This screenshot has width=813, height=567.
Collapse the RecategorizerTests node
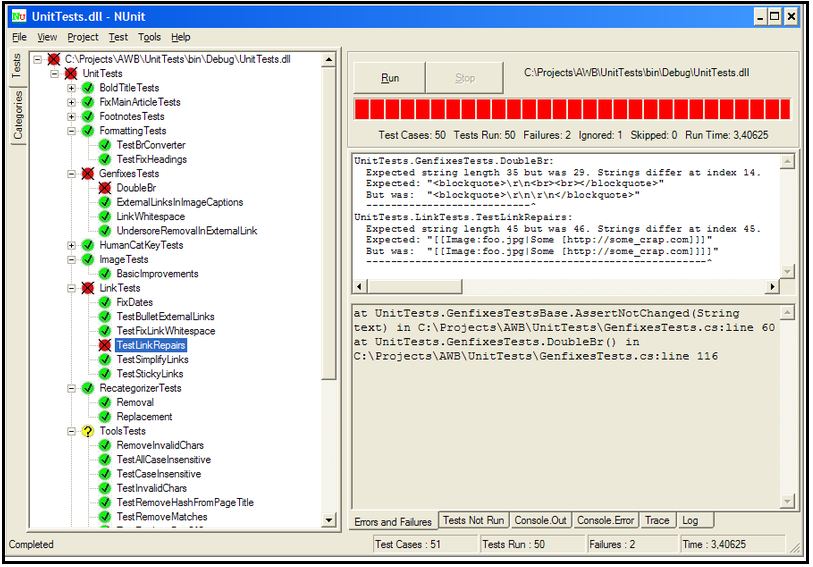72,388
